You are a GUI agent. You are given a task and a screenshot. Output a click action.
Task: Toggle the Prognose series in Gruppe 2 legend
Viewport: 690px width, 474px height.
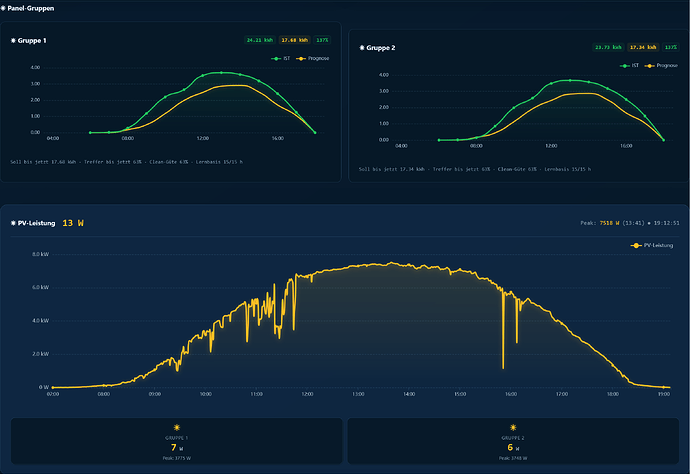click(x=661, y=66)
